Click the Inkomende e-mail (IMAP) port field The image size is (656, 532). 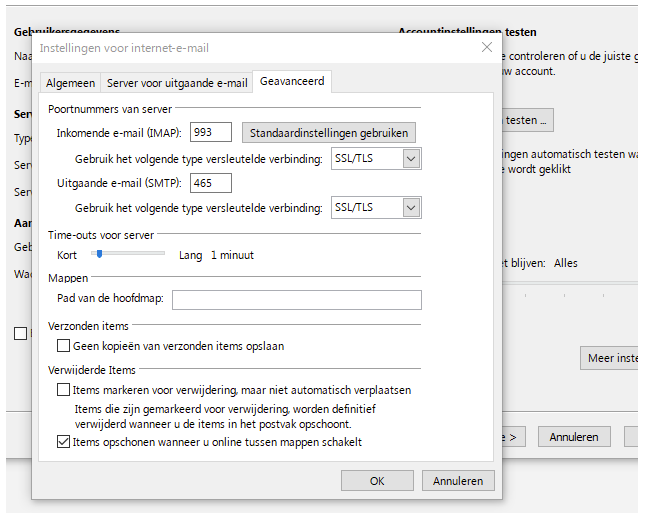point(210,132)
